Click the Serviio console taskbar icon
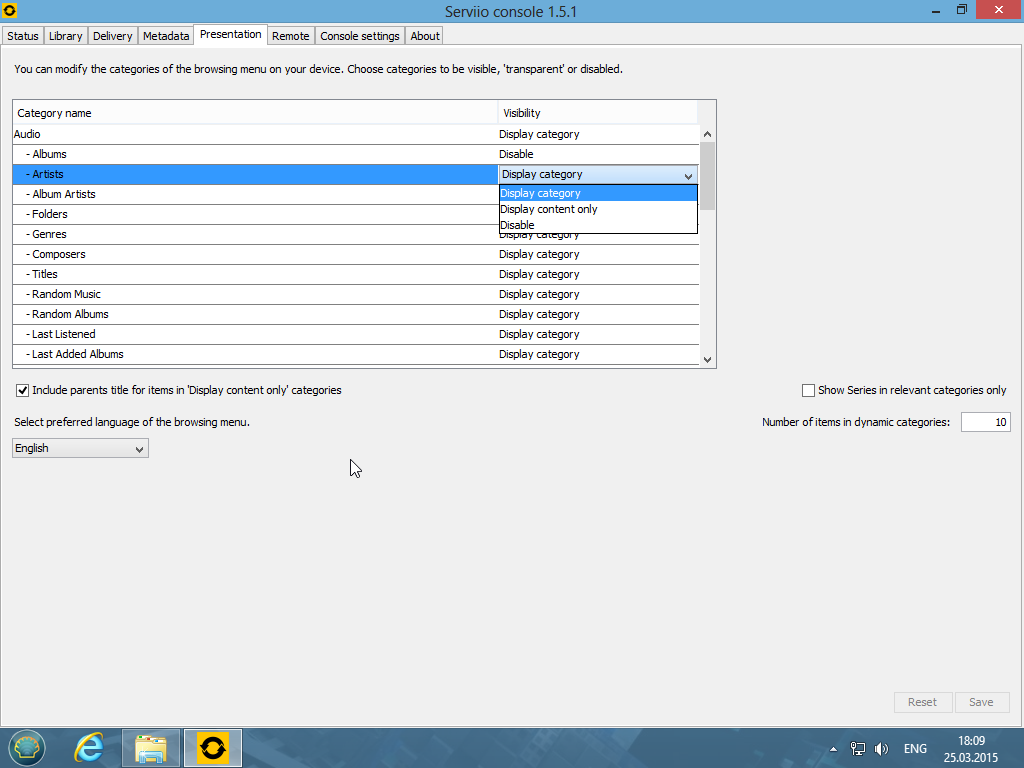The image size is (1024, 768). click(x=212, y=747)
